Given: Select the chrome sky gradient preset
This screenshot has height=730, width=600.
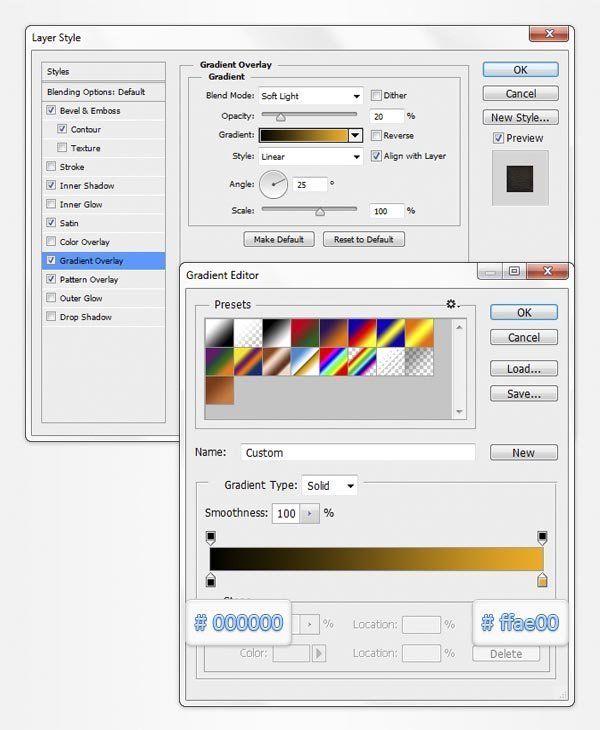Looking at the screenshot, I should pos(305,361).
